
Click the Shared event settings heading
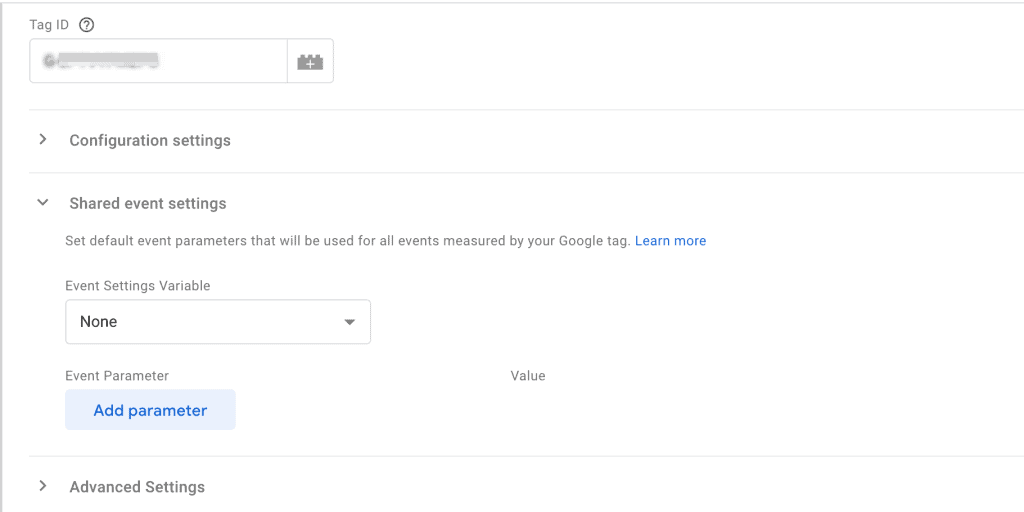click(148, 204)
